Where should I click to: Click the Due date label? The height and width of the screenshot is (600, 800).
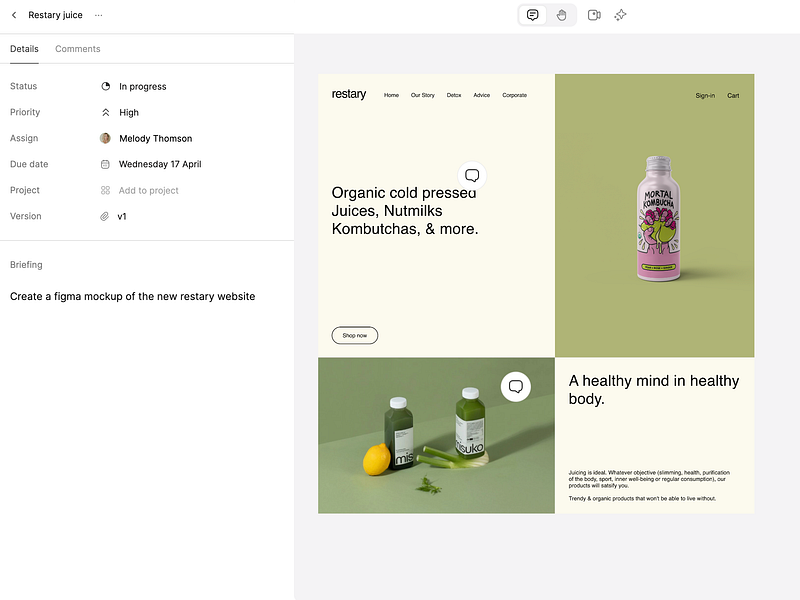[29, 164]
